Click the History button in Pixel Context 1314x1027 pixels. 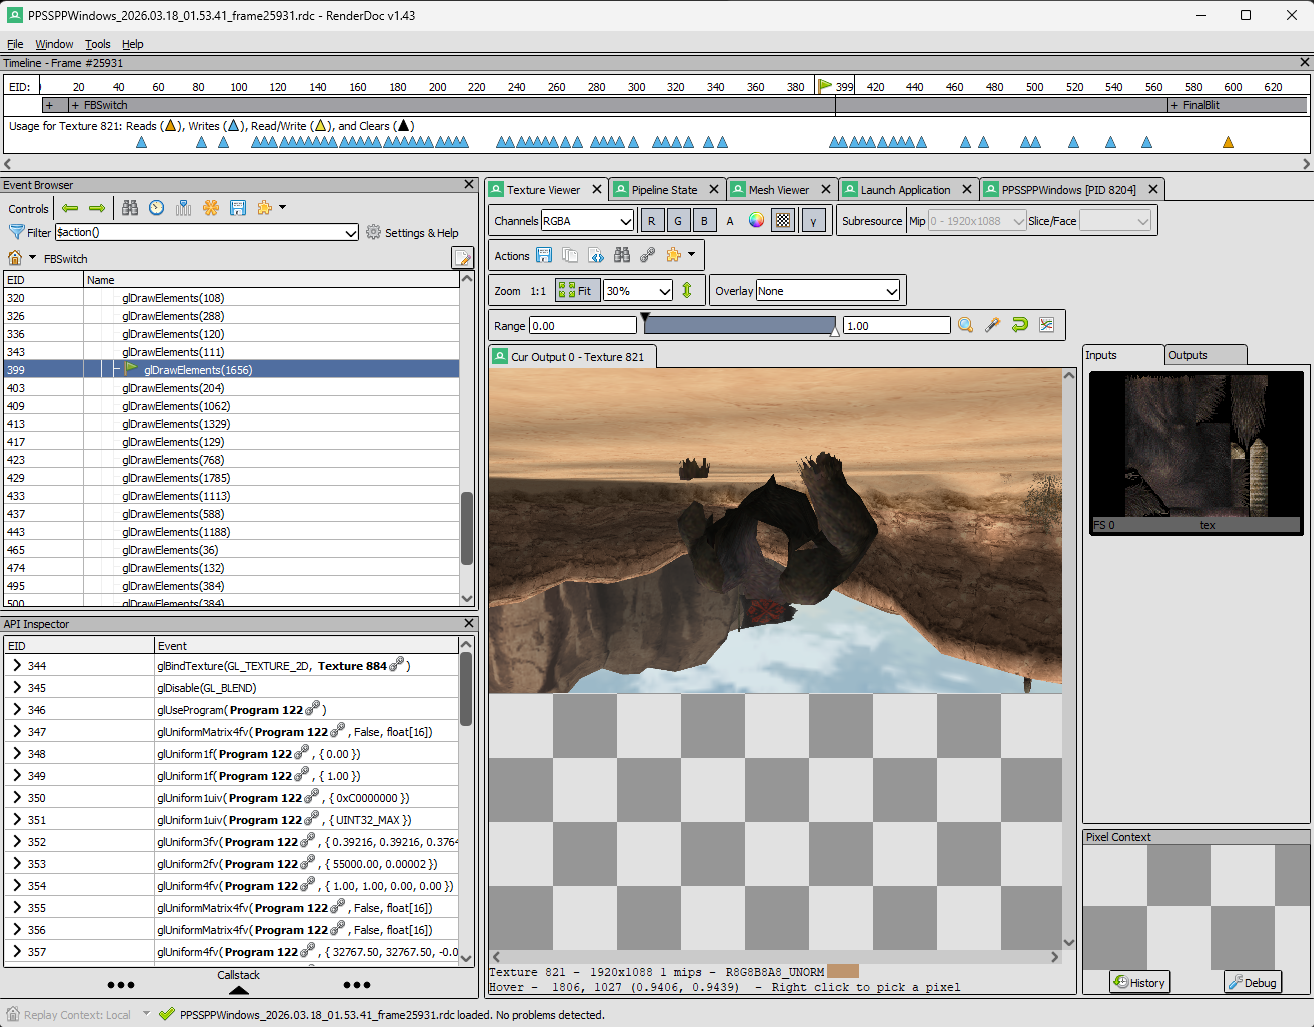(1139, 982)
